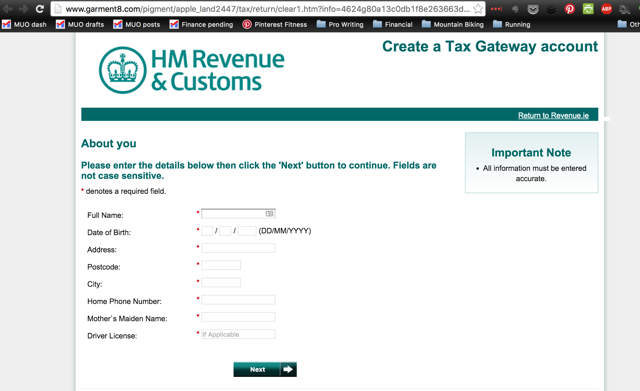Click the Evernote elephant extension icon
Viewport: 640px width, 391px height.
[x=515, y=9]
